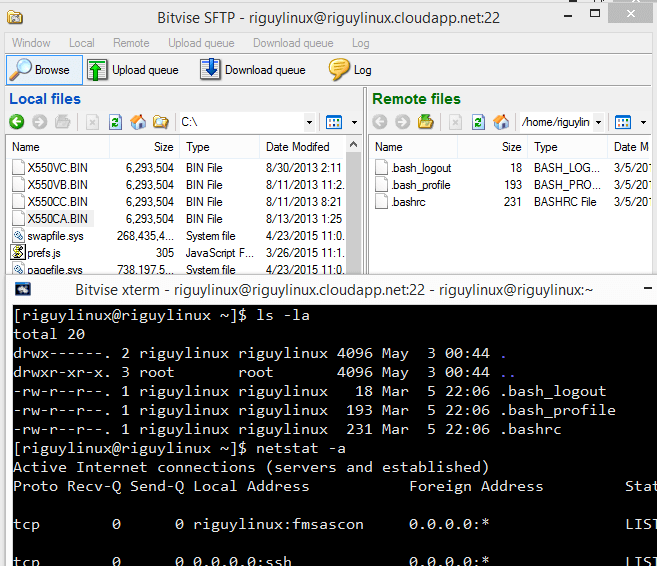Open the Upload queue view
This screenshot has width=657, height=566.
click(x=132, y=70)
